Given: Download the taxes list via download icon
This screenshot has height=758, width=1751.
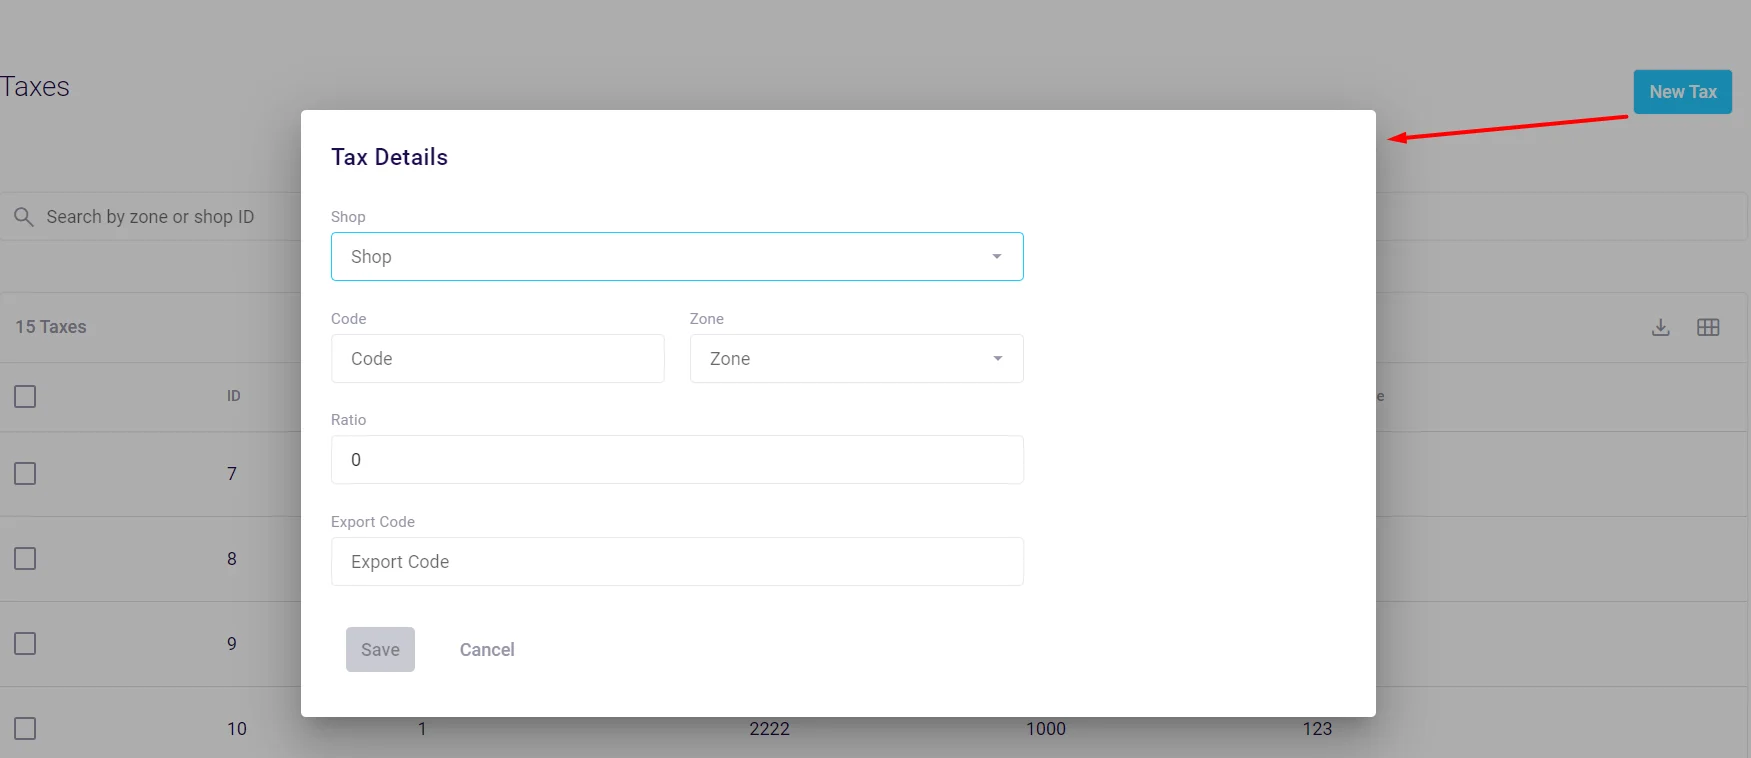Looking at the screenshot, I should tap(1660, 327).
